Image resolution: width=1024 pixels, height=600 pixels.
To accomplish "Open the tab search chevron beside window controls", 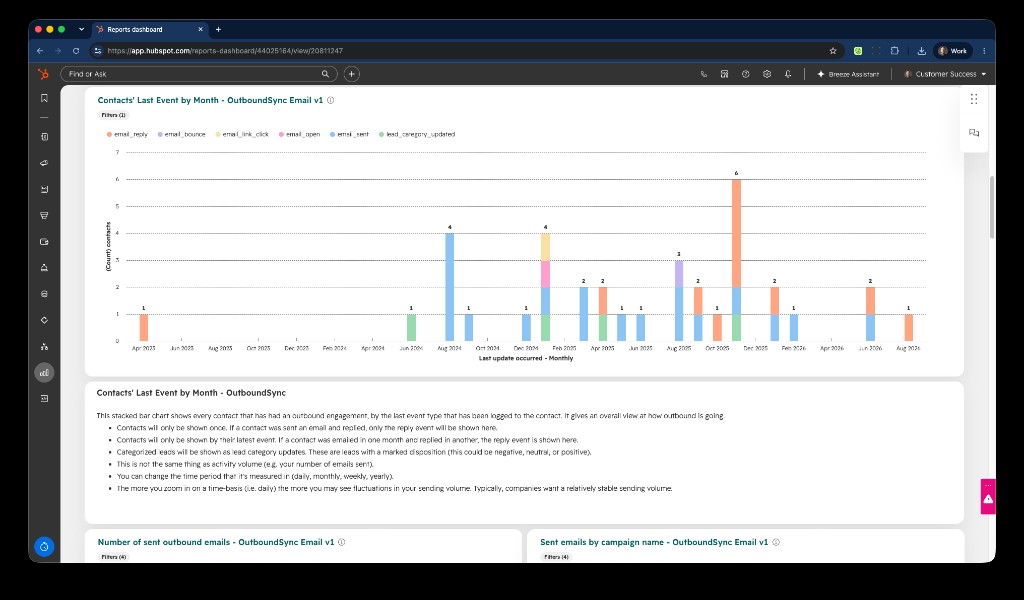I will [x=81, y=29].
